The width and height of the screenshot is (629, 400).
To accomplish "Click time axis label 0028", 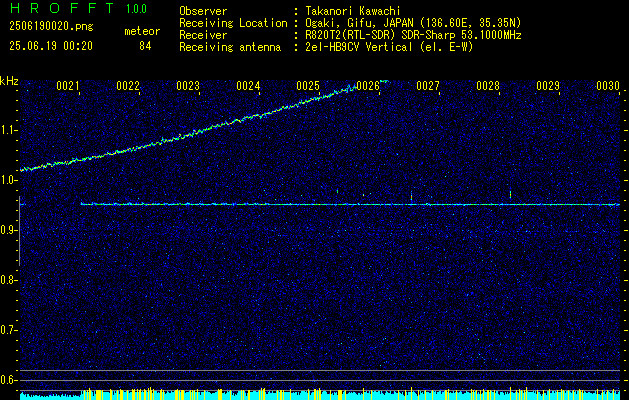I will (488, 85).
